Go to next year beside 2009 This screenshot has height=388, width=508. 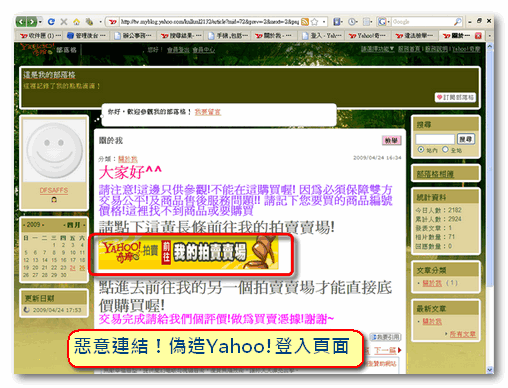(43, 225)
